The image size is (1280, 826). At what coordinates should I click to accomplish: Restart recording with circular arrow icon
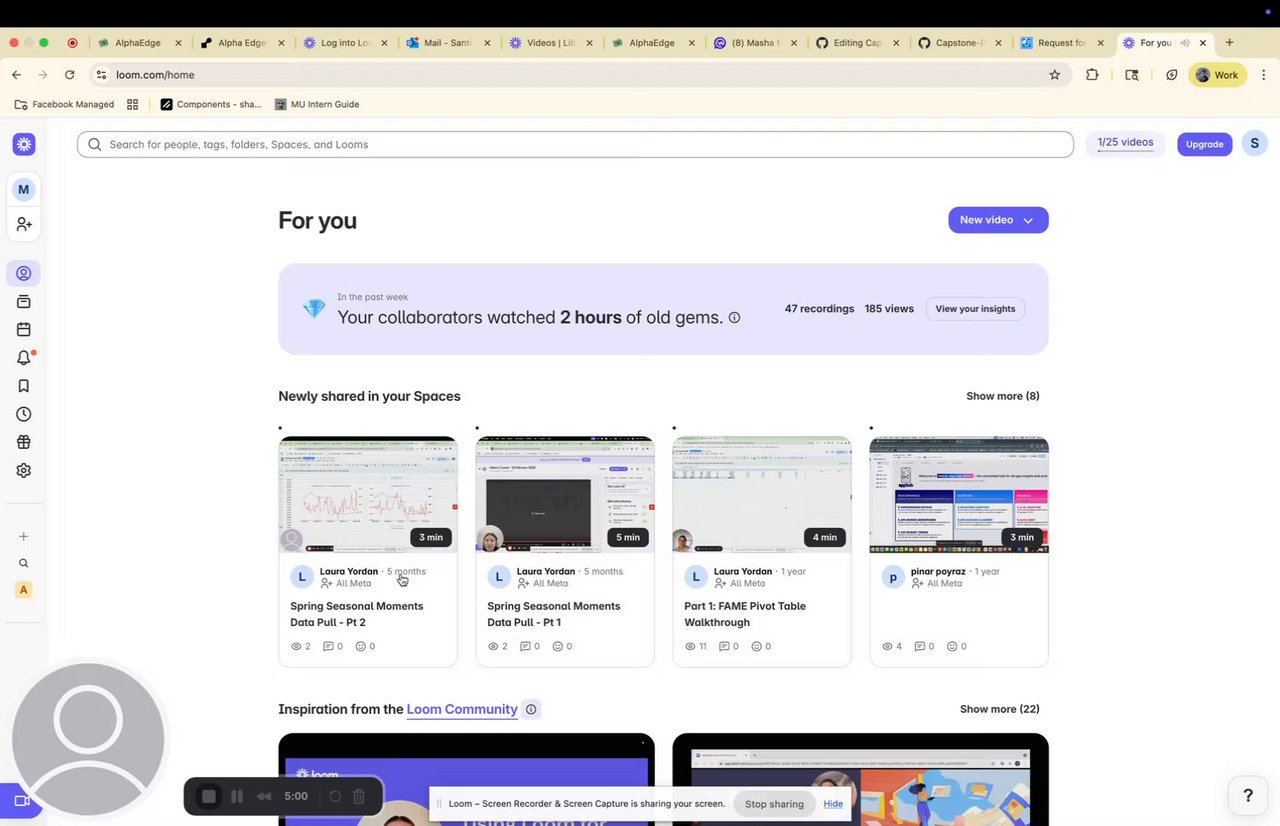(x=335, y=796)
